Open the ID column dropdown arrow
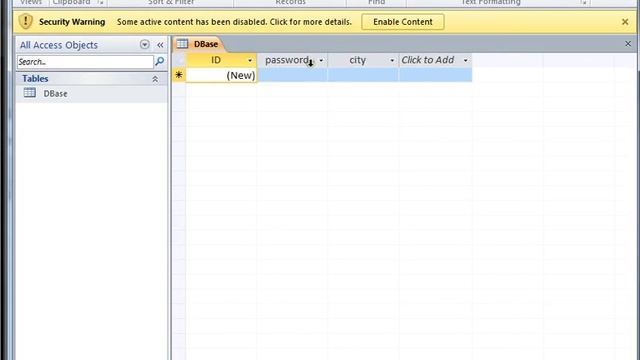640x360 pixels. tap(250, 60)
